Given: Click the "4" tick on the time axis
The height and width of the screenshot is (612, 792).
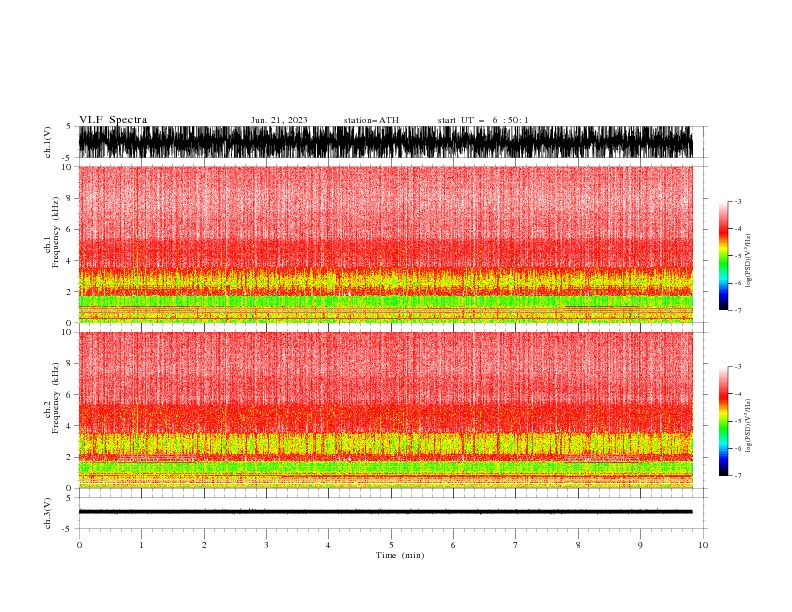Looking at the screenshot, I should (x=328, y=545).
